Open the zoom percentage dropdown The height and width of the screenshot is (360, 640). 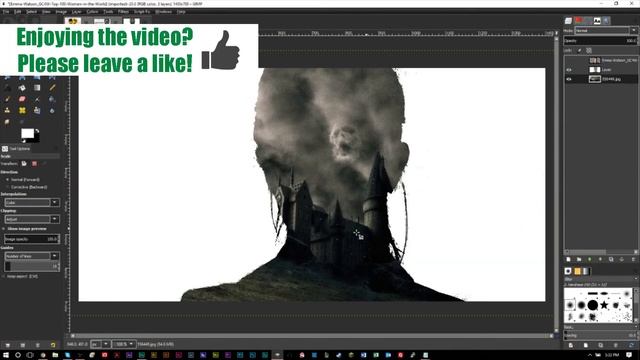(124, 344)
